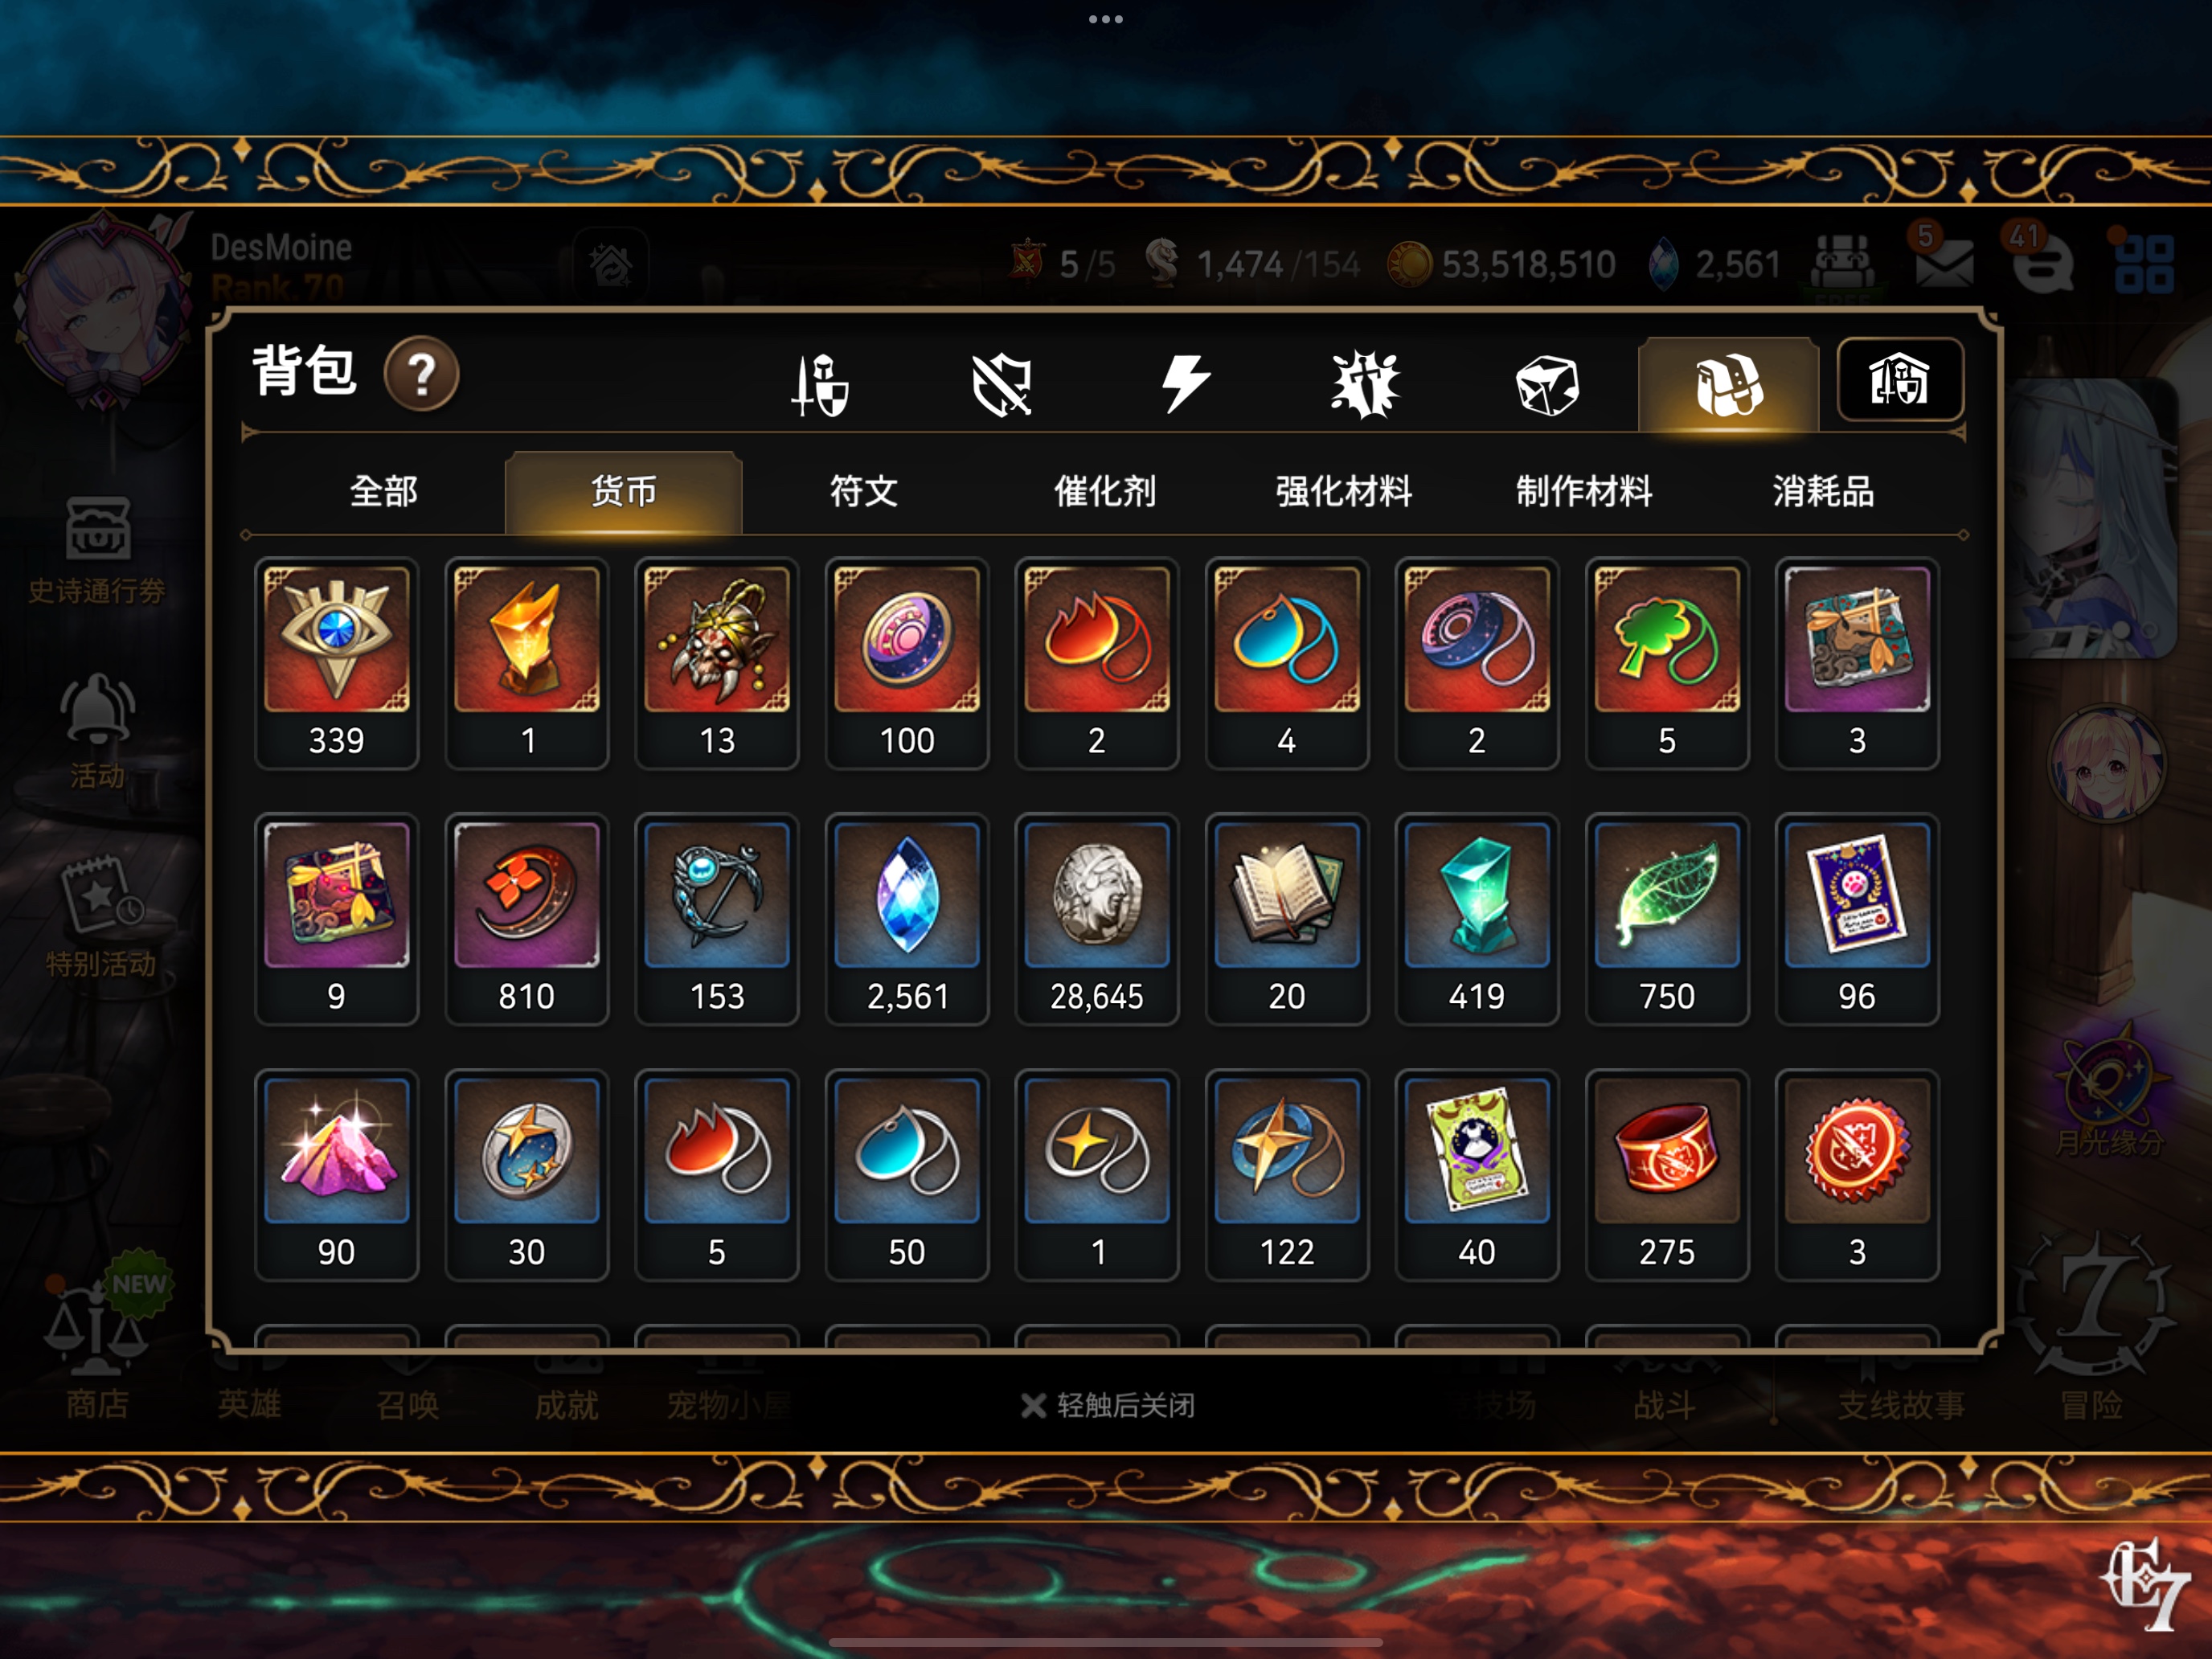
Task: Select the 制作材料 tab
Action: coord(1584,491)
